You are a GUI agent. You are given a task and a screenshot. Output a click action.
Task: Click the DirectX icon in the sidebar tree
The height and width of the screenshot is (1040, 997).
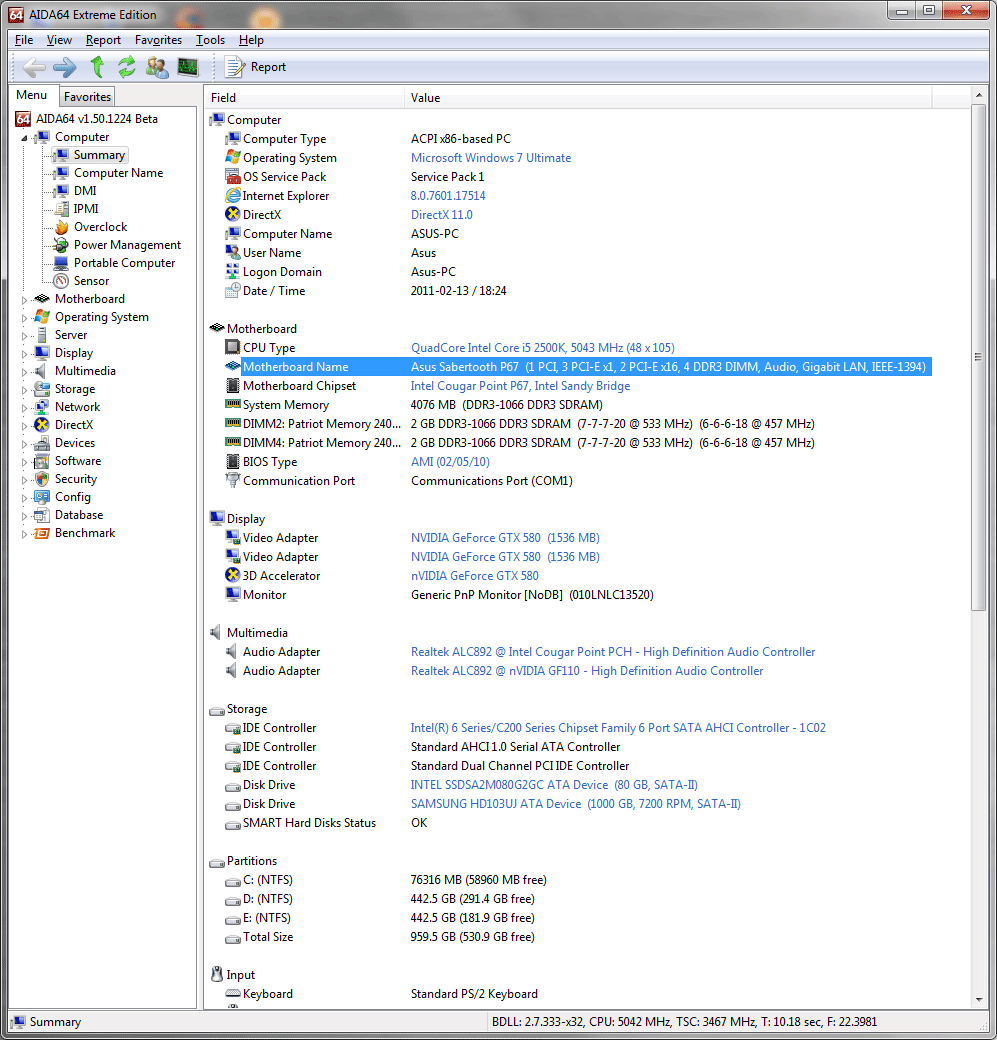42,424
